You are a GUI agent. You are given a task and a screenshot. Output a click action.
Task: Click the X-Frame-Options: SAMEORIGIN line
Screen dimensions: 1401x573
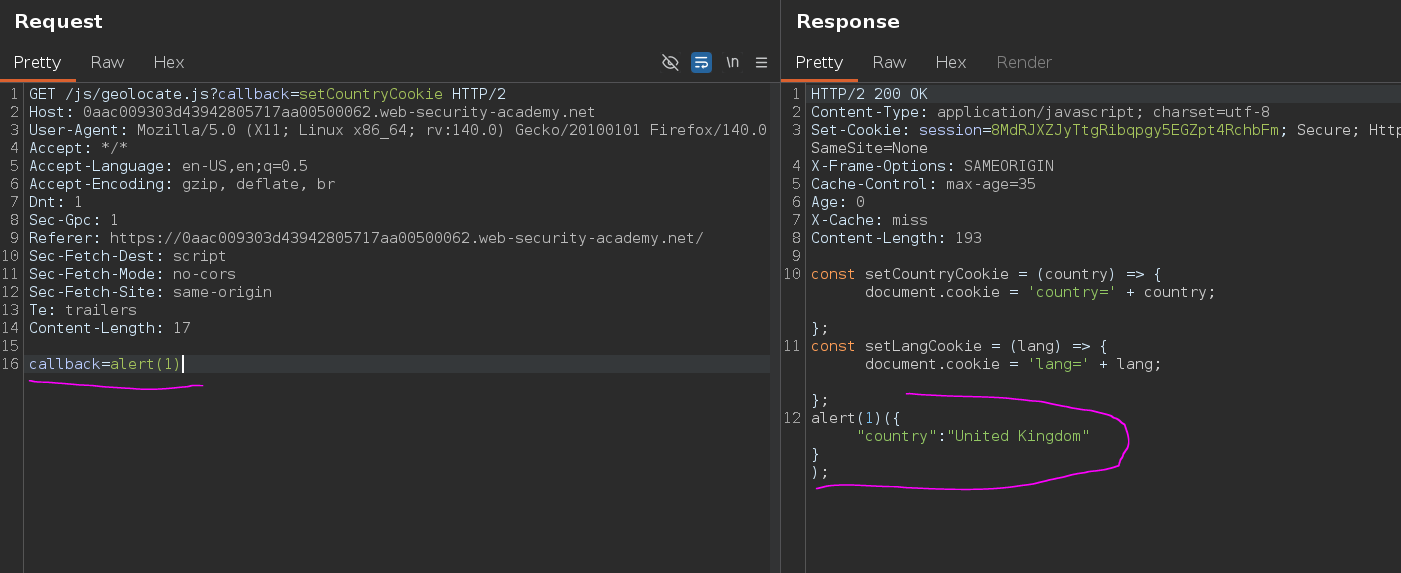[932, 166]
